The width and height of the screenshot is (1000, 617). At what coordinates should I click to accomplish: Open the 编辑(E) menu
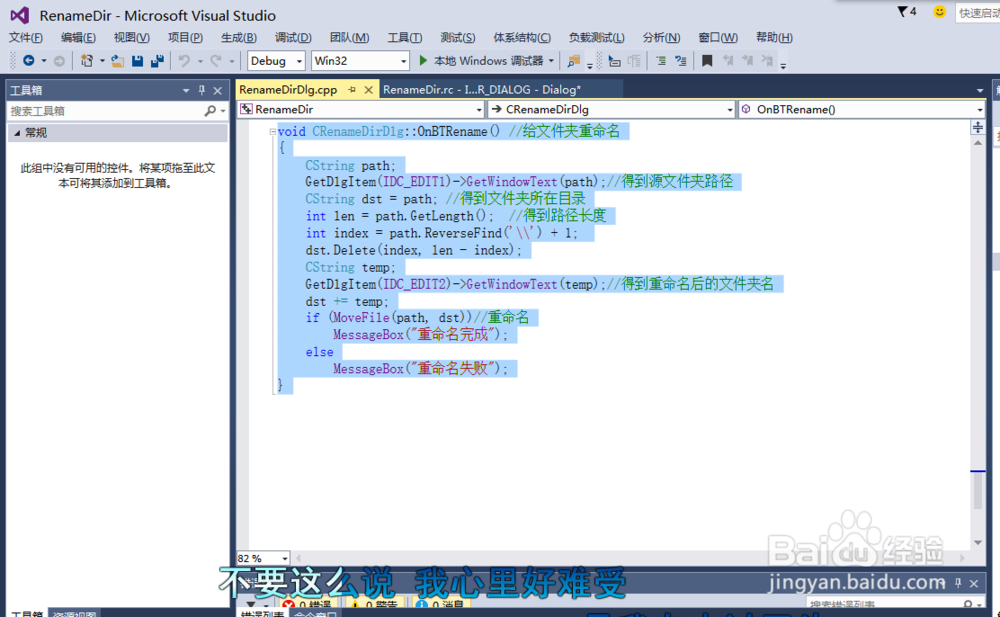coord(78,38)
